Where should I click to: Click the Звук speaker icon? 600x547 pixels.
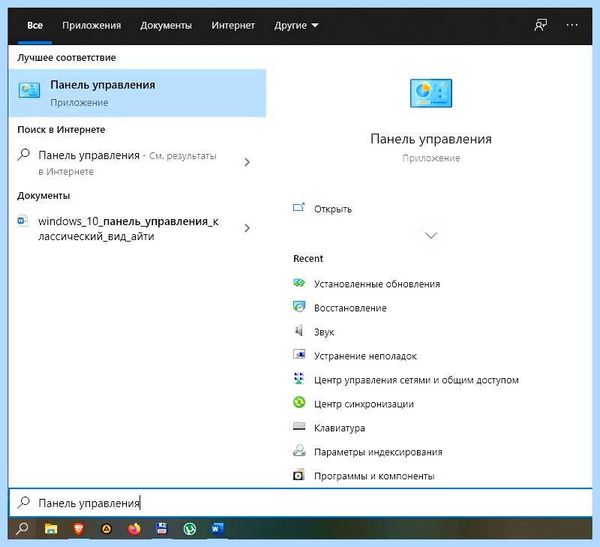(x=299, y=331)
